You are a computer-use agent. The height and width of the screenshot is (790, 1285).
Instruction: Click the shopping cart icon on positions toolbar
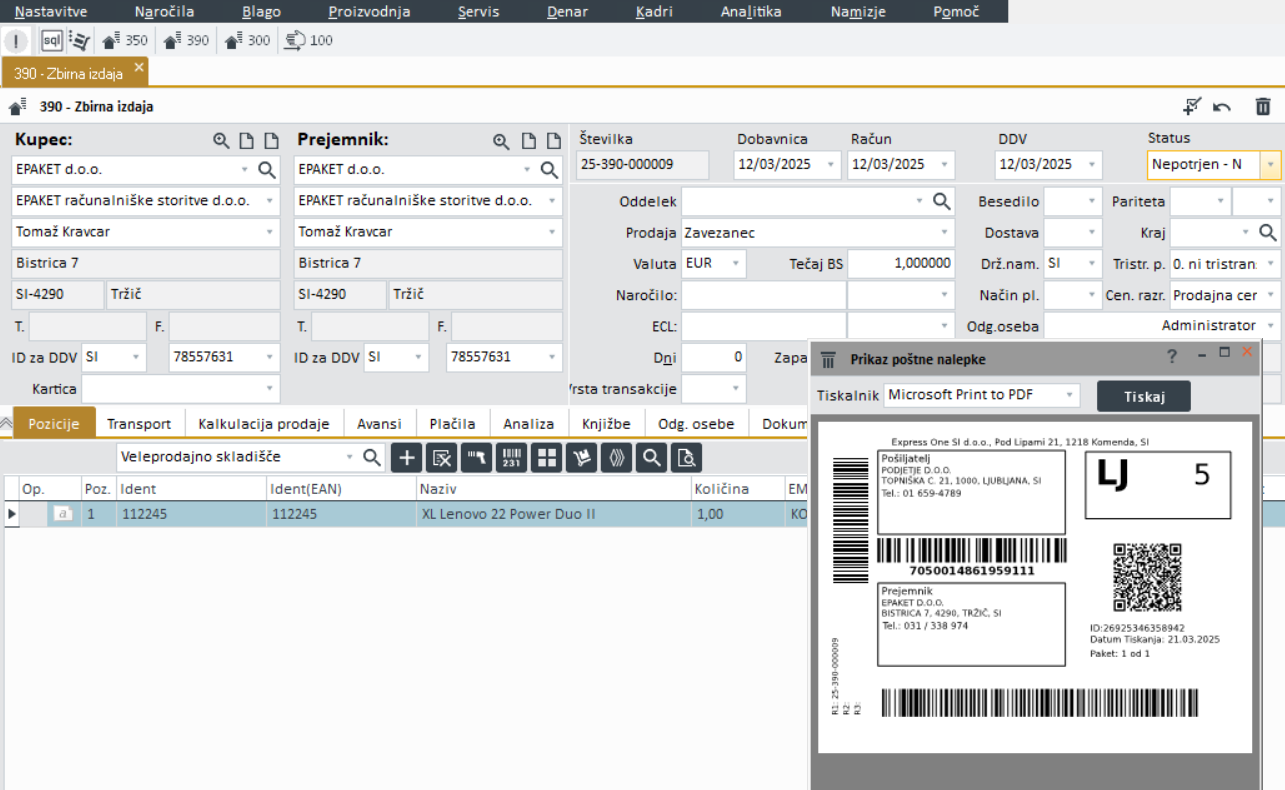[582, 457]
